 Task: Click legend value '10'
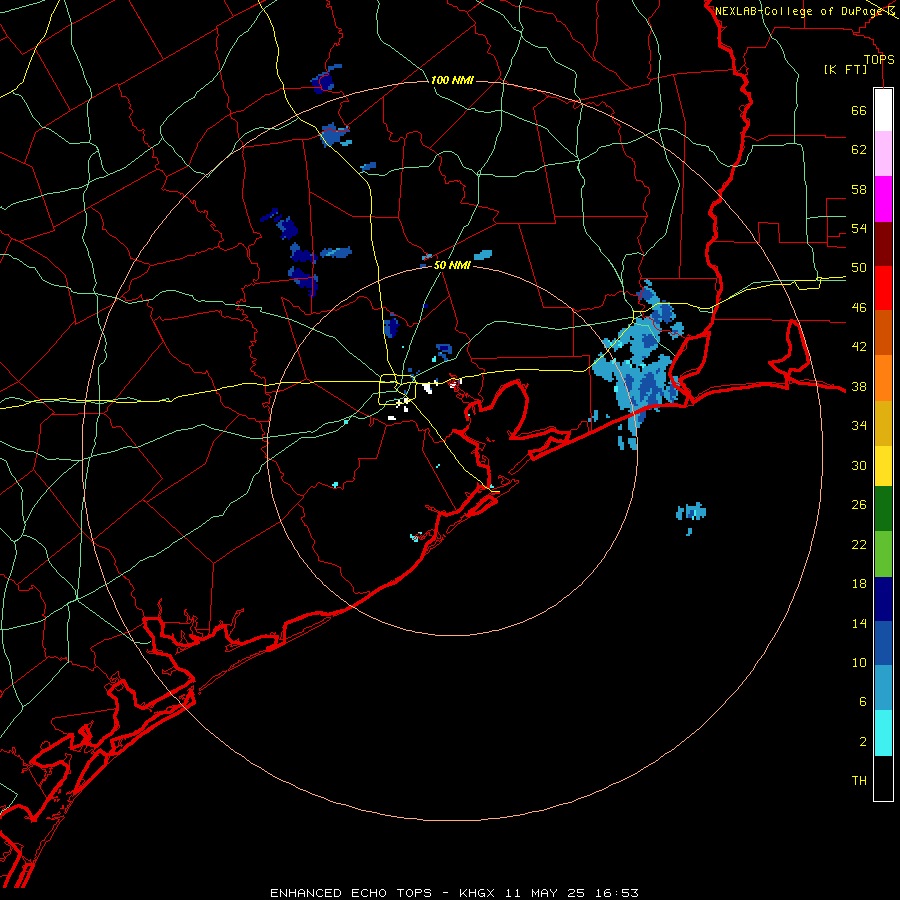(859, 663)
